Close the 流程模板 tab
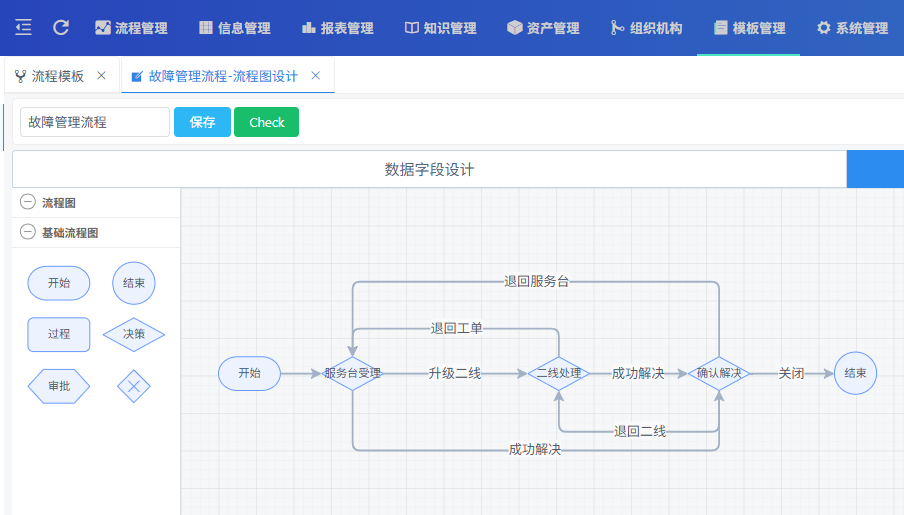The image size is (904, 515). click(101, 76)
